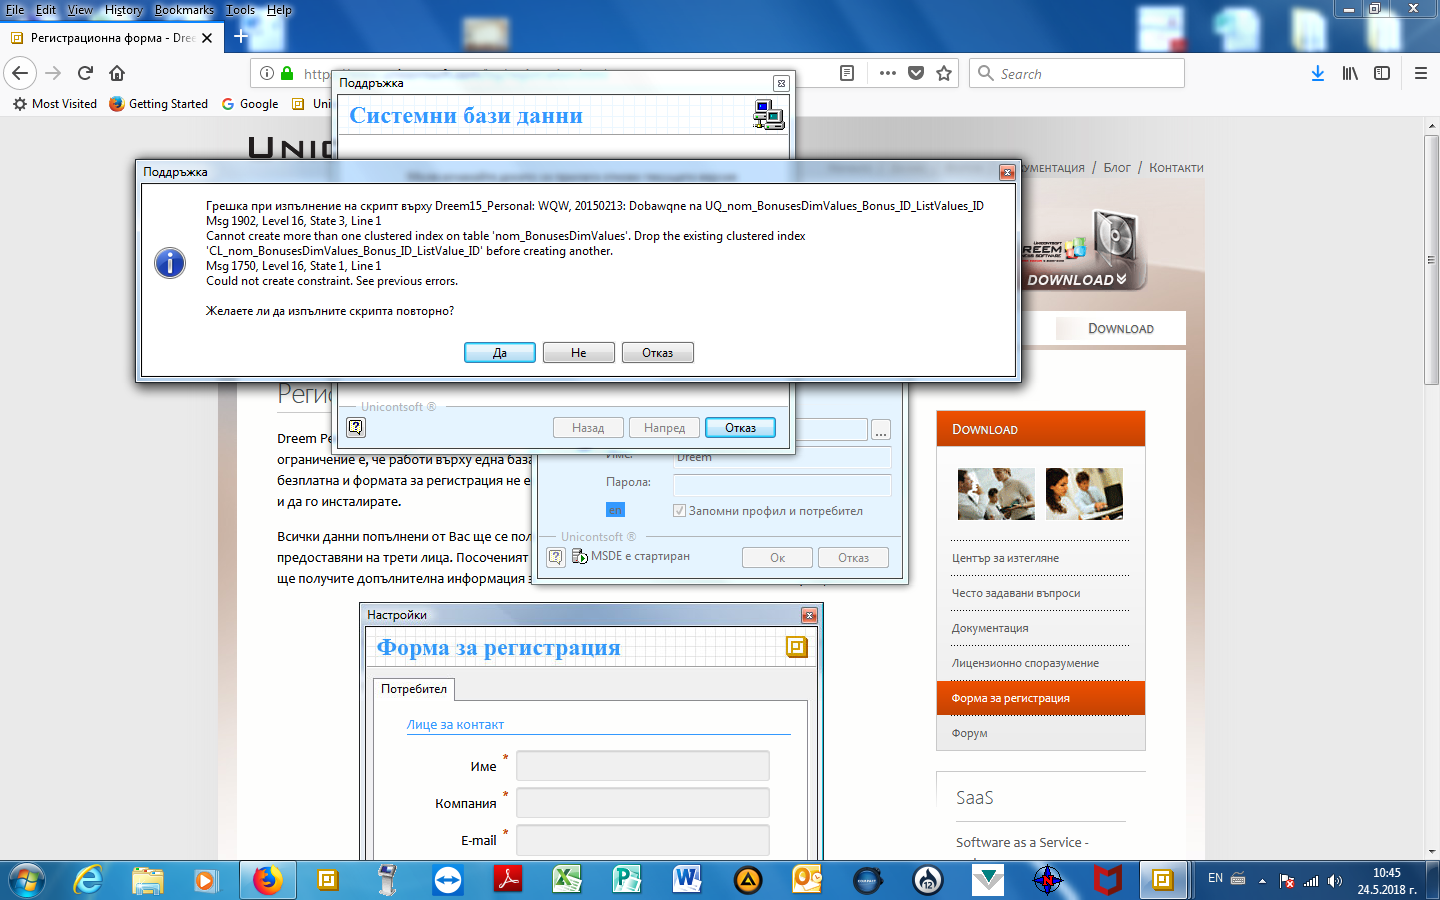Close the Настройки window
Screen dimensions: 1440x900
tap(809, 615)
